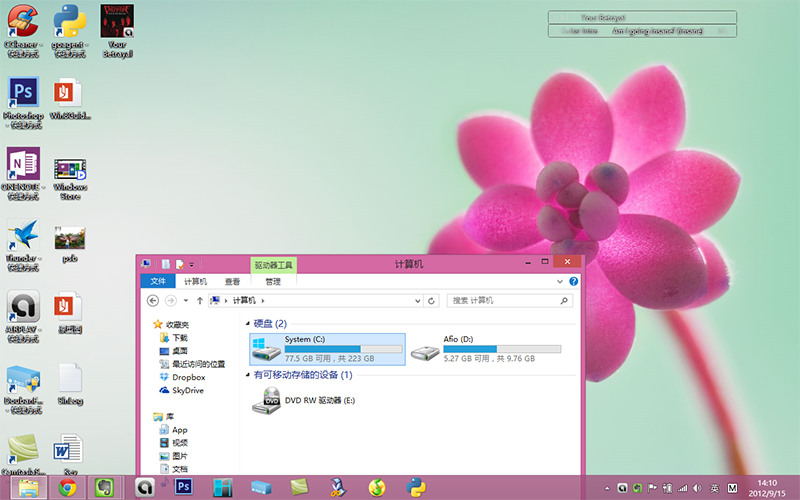Go up one level with the up arrow
The image size is (800, 500).
(x=199, y=301)
